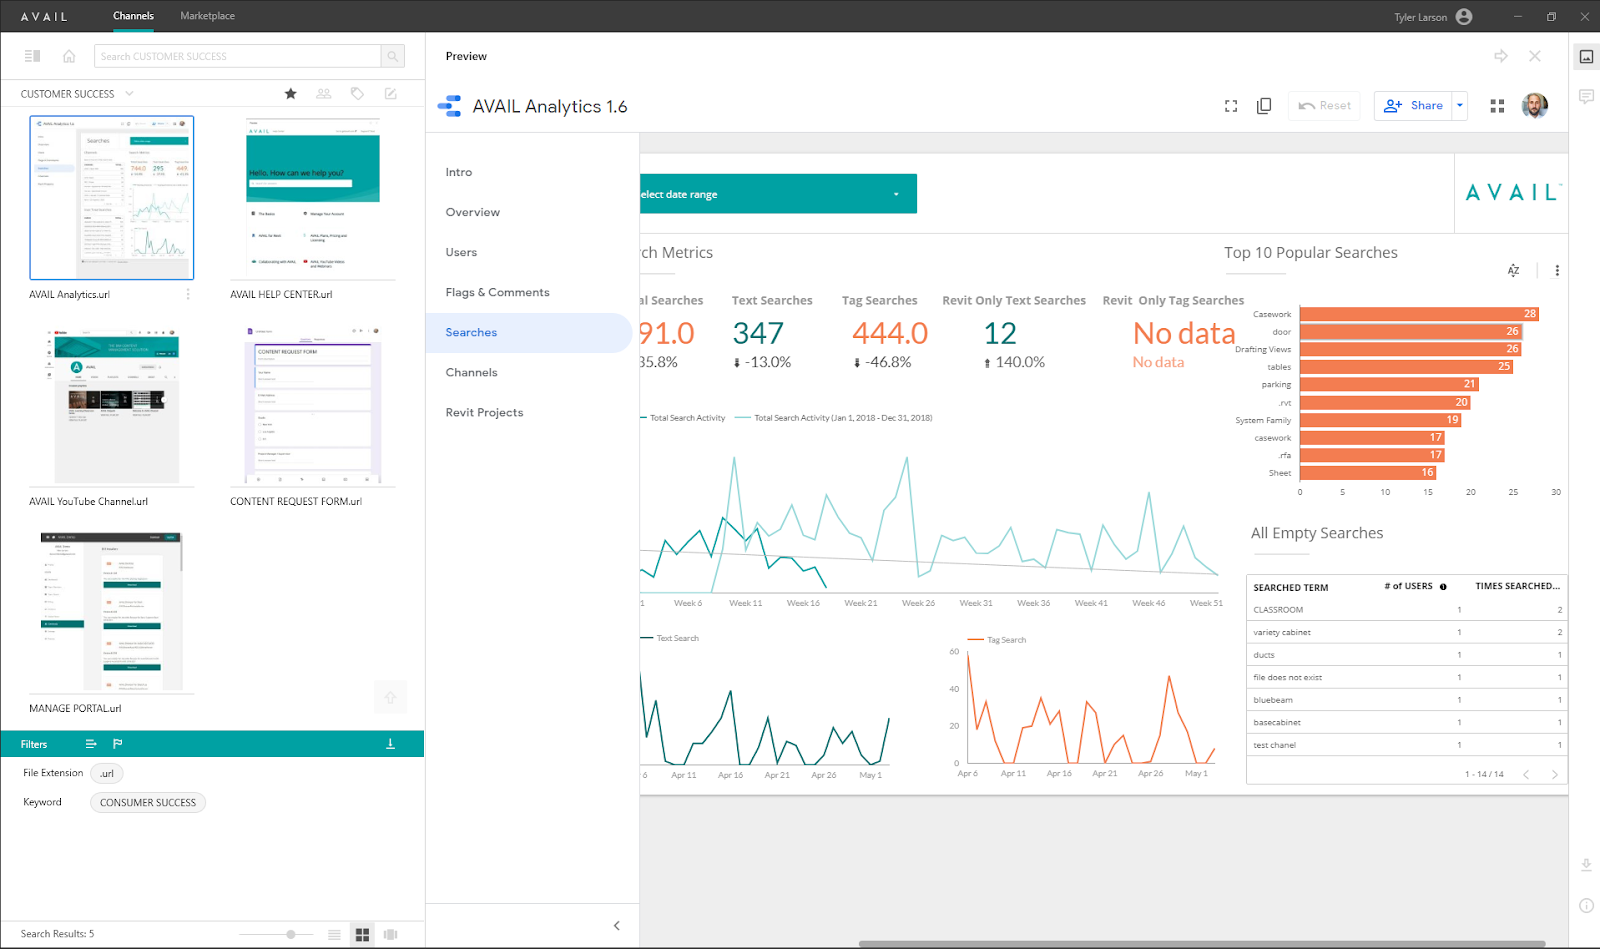Click the Share button

1414,106
